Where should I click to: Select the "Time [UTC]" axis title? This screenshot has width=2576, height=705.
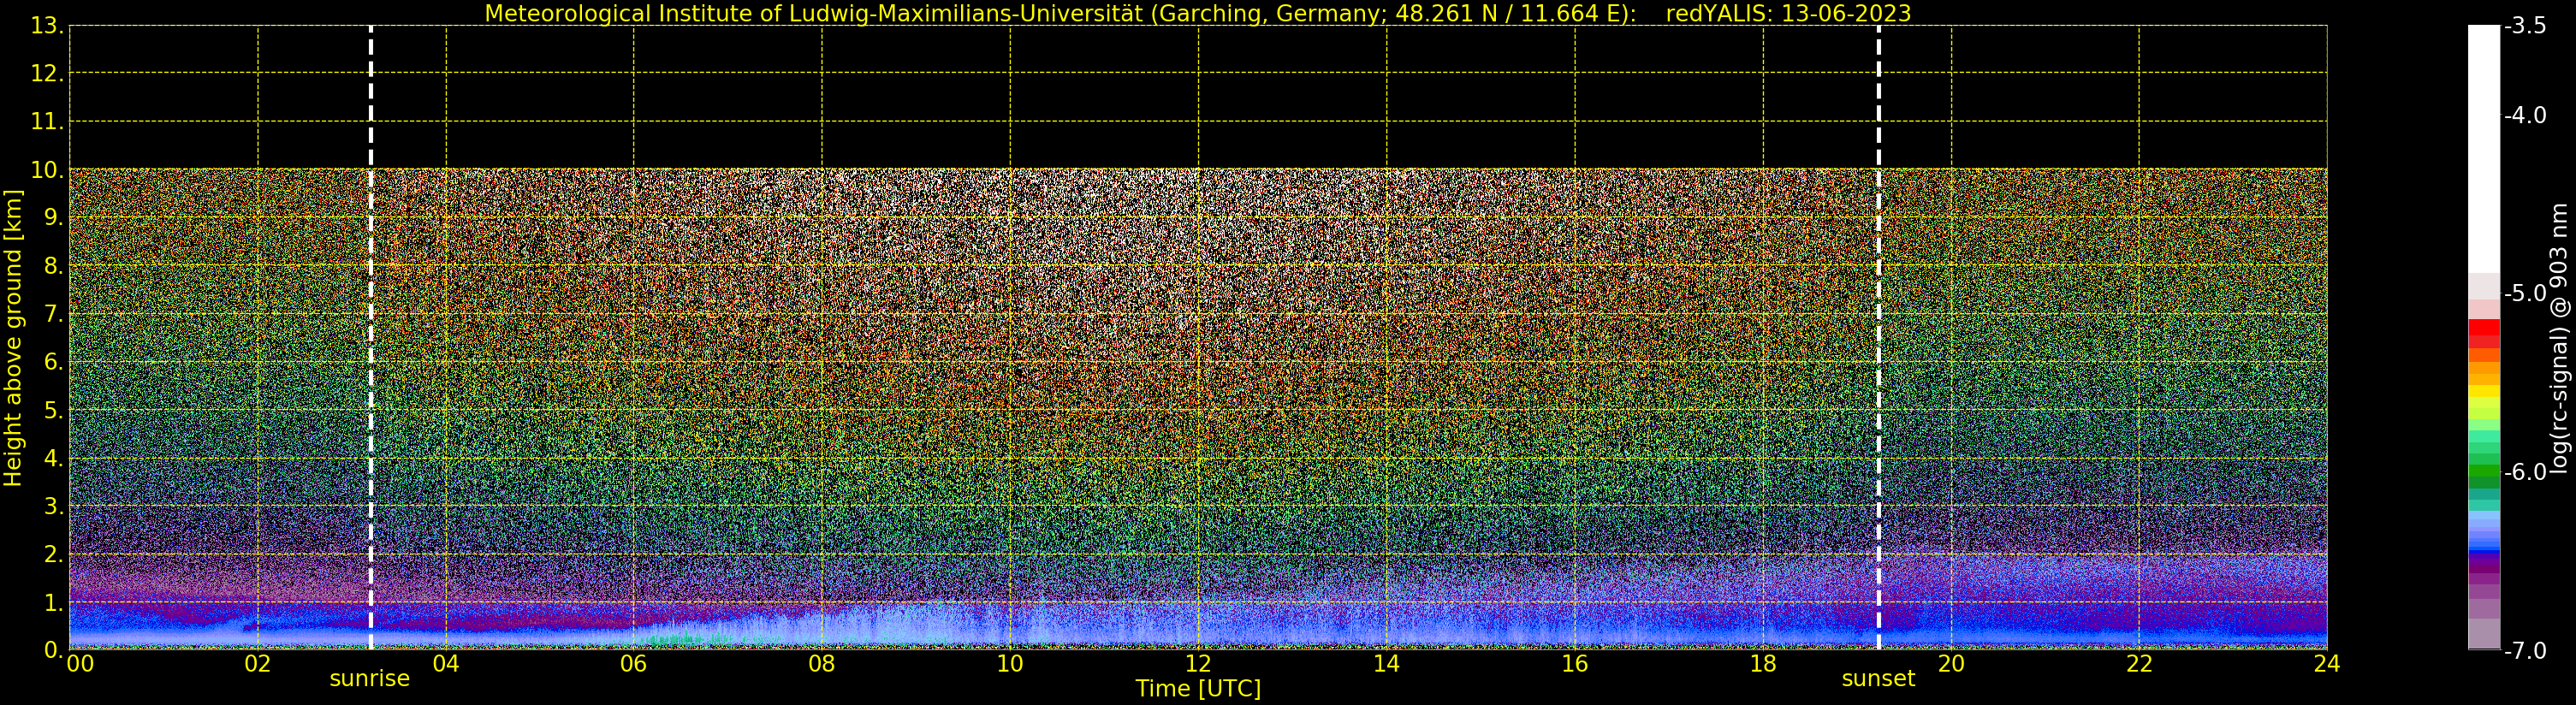point(1198,689)
